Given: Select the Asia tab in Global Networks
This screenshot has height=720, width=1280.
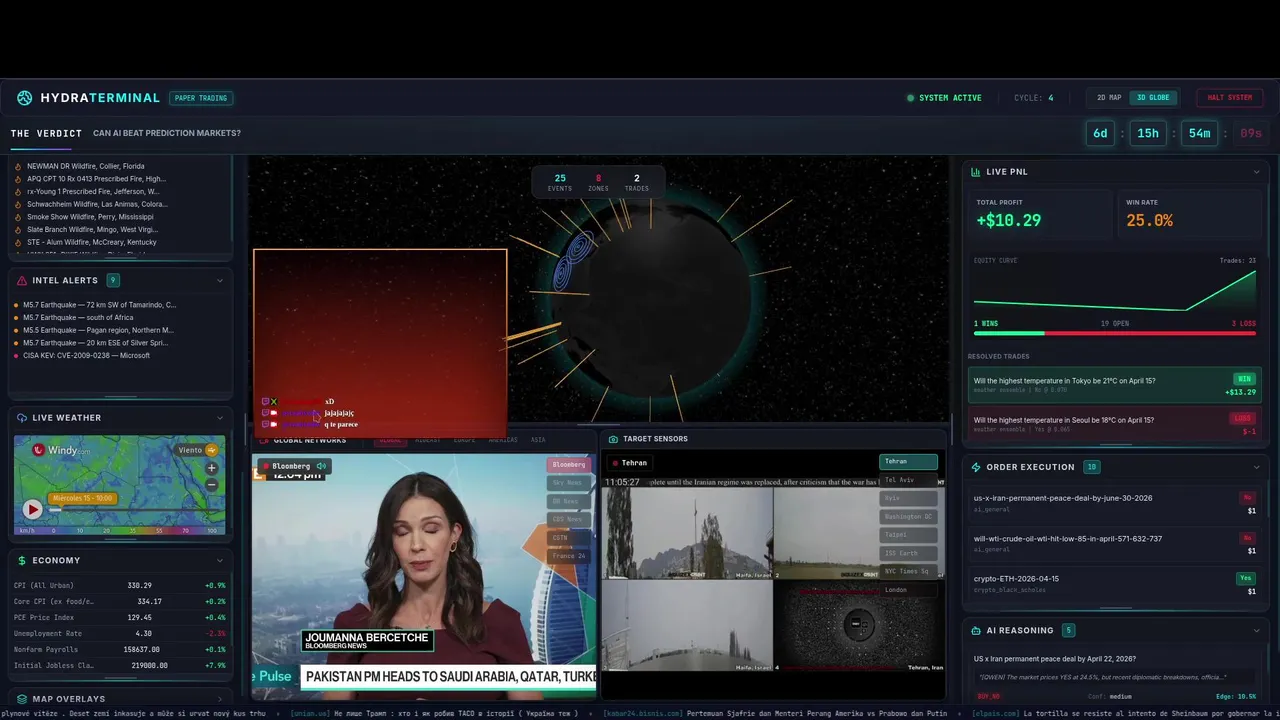Looking at the screenshot, I should click(538, 440).
